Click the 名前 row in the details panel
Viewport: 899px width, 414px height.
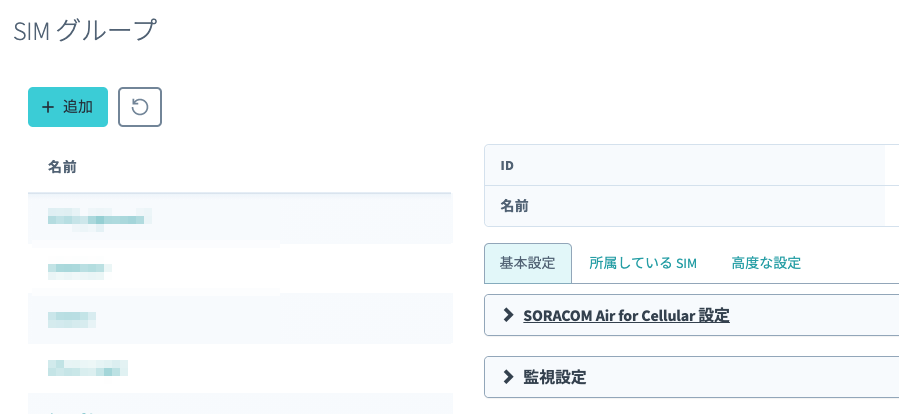click(x=691, y=206)
